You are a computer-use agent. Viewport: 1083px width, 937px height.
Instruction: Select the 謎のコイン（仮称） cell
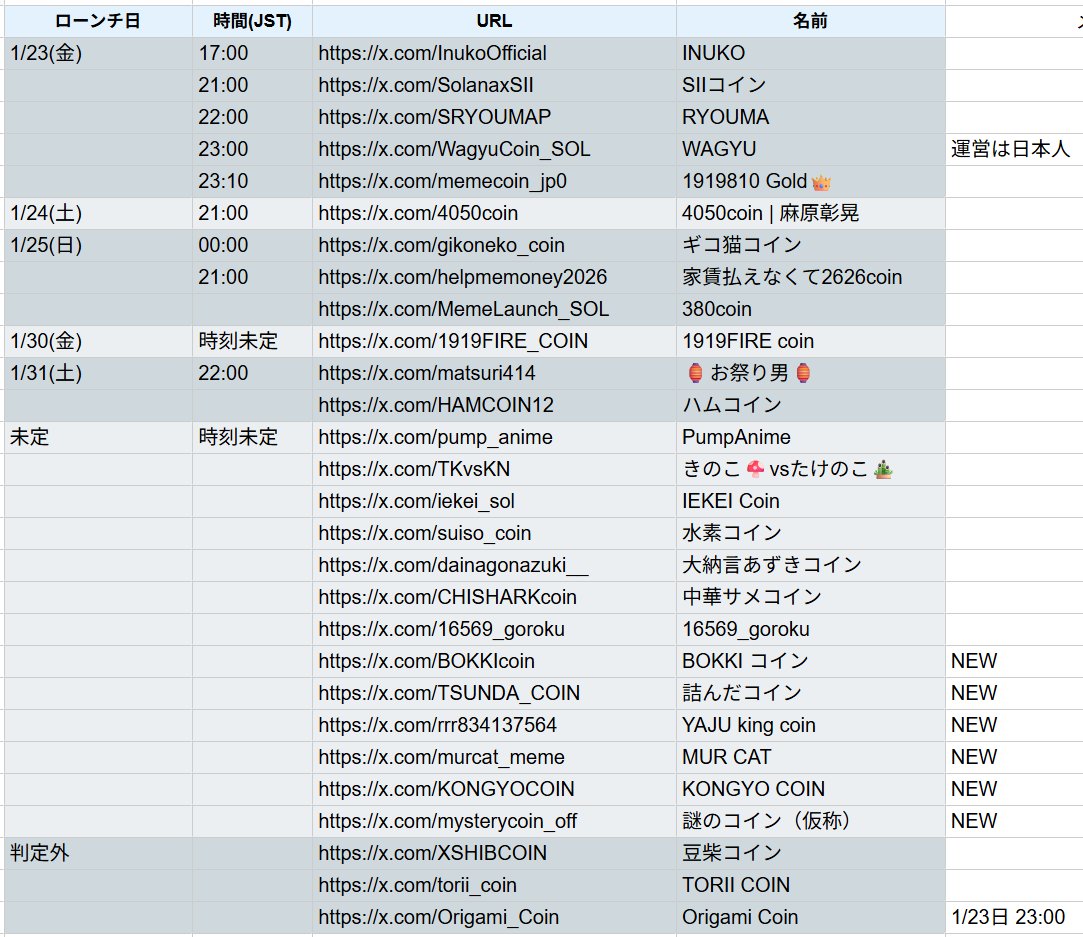tap(811, 821)
